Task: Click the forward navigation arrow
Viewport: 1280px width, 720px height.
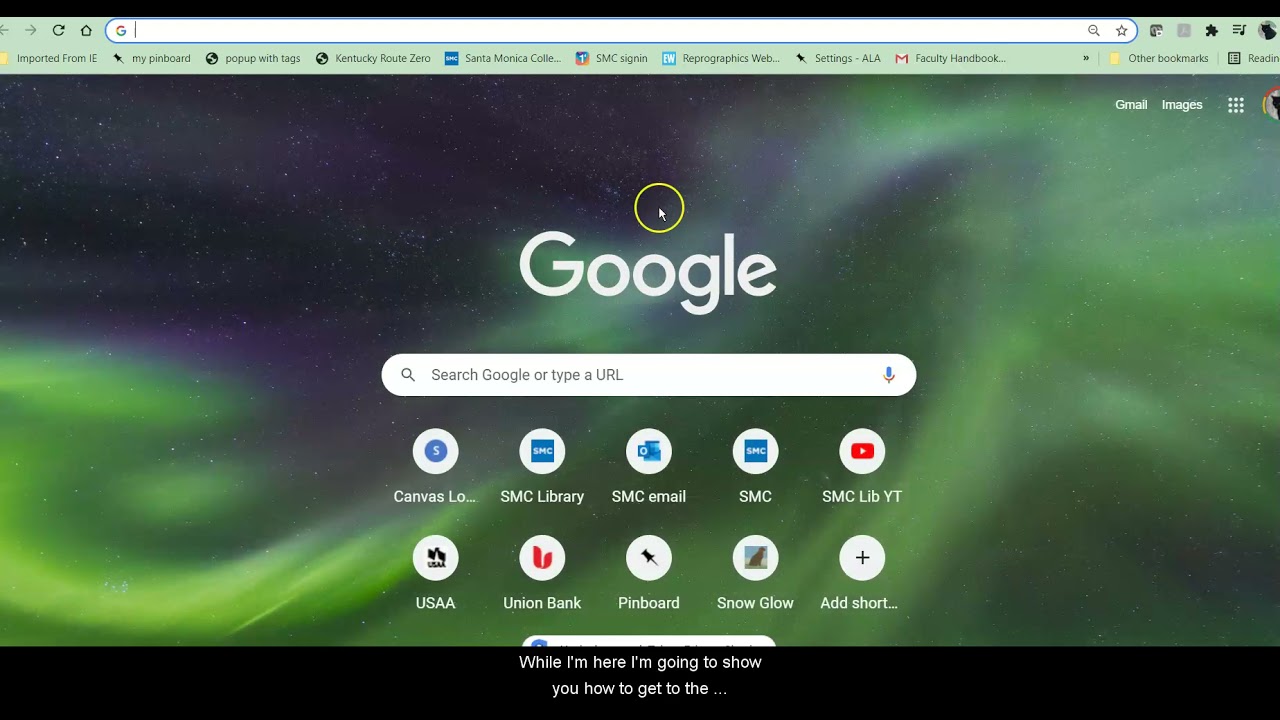Action: (x=30, y=31)
